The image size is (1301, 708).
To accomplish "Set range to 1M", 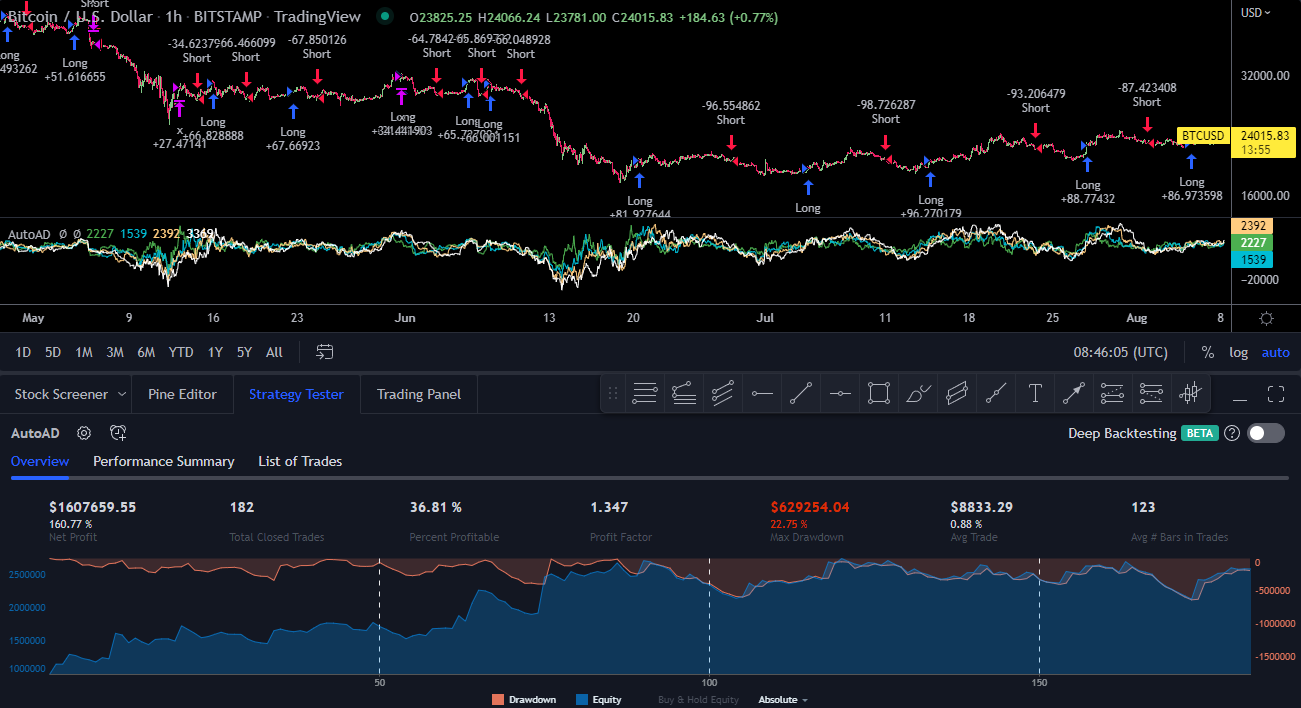I will (84, 352).
